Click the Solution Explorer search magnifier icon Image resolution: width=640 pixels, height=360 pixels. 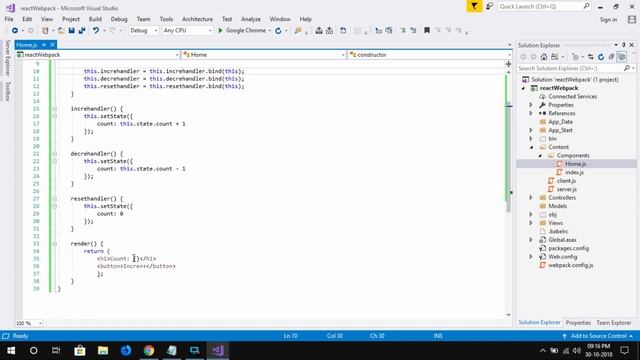click(x=627, y=68)
